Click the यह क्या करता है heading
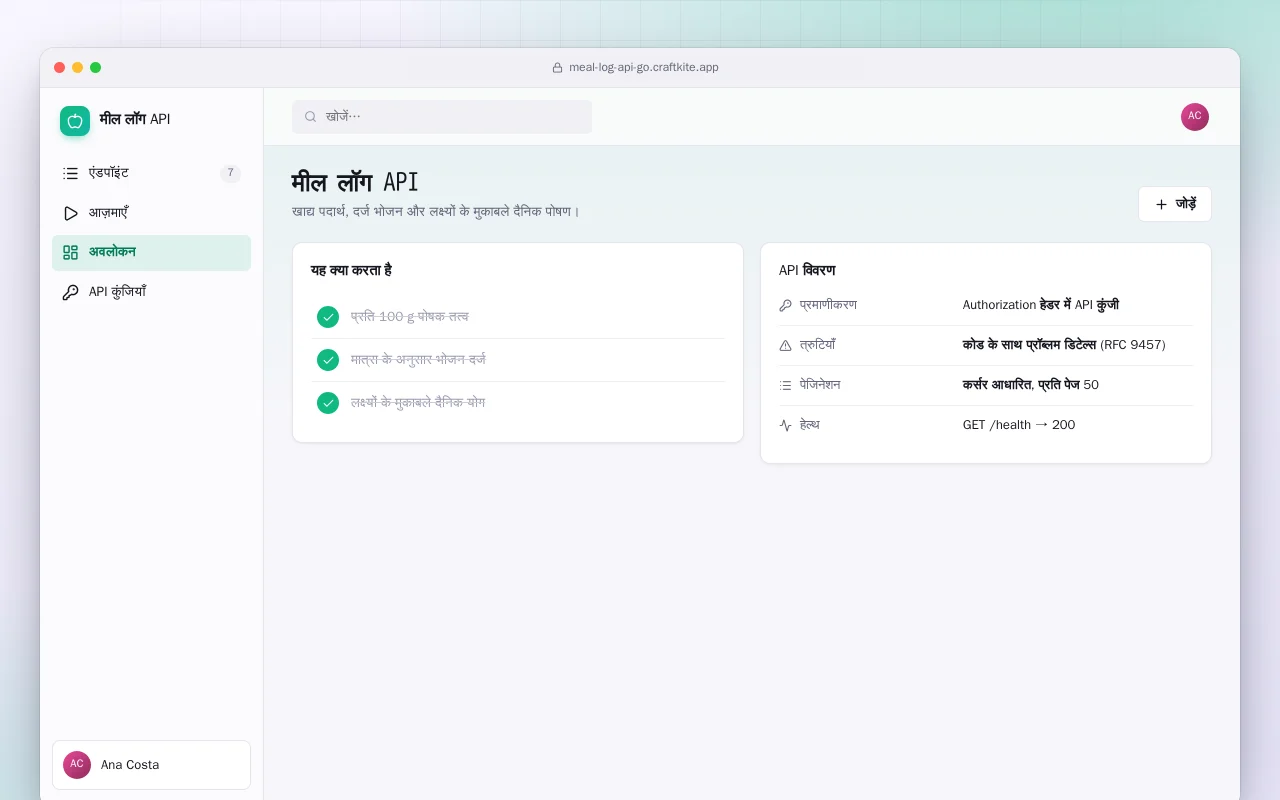This screenshot has height=800, width=1280. click(351, 271)
